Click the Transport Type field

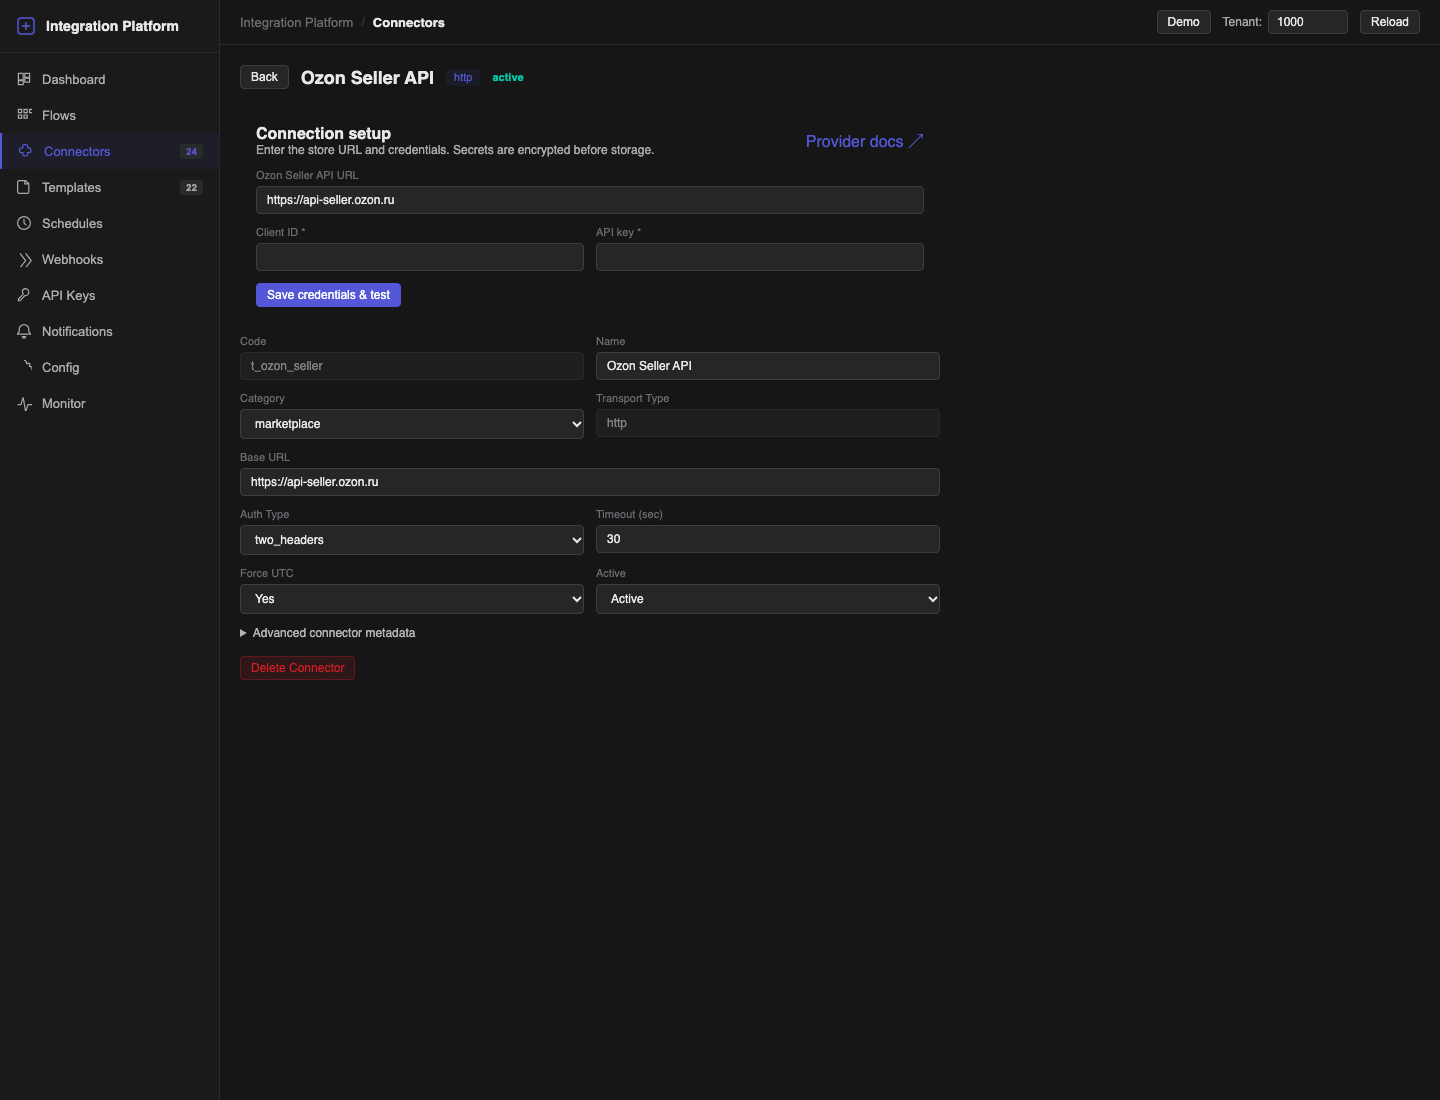768,423
